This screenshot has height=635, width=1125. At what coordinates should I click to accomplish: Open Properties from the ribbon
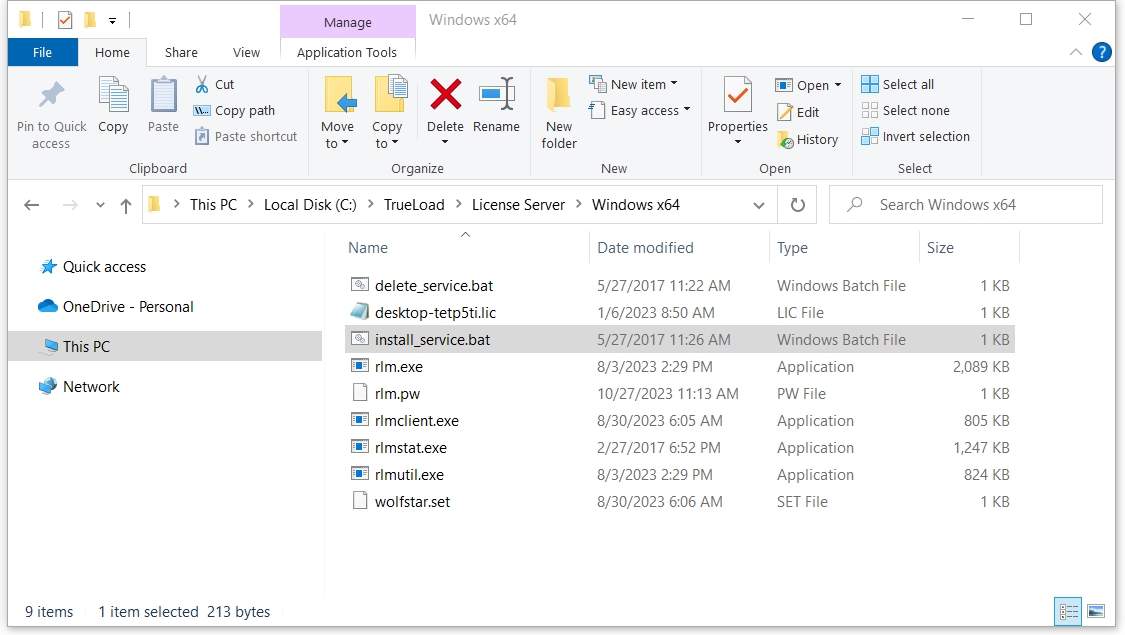(x=737, y=97)
